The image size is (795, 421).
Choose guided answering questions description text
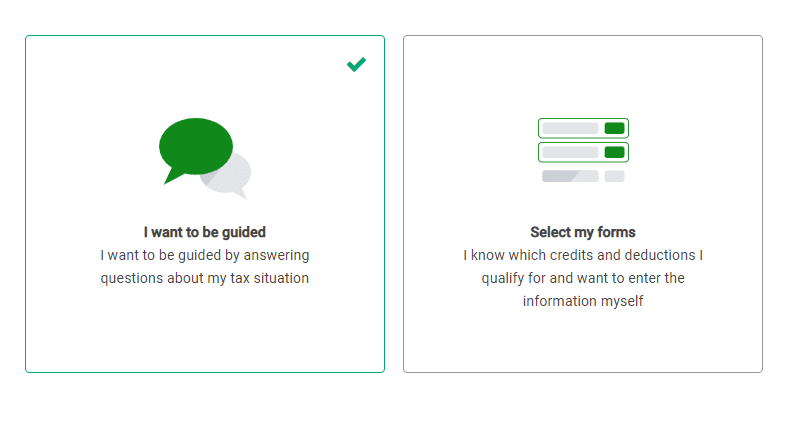205,267
